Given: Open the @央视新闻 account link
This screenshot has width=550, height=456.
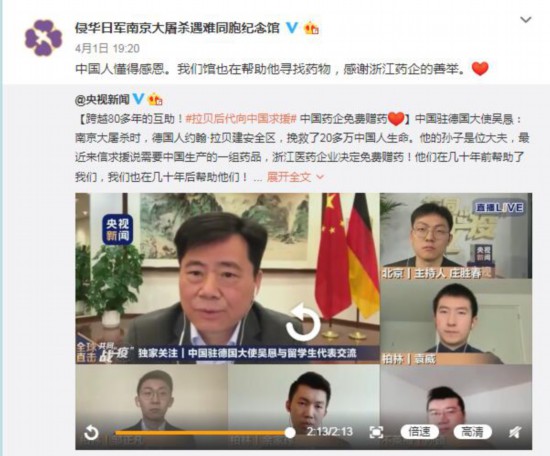Looking at the screenshot, I should tap(102, 99).
